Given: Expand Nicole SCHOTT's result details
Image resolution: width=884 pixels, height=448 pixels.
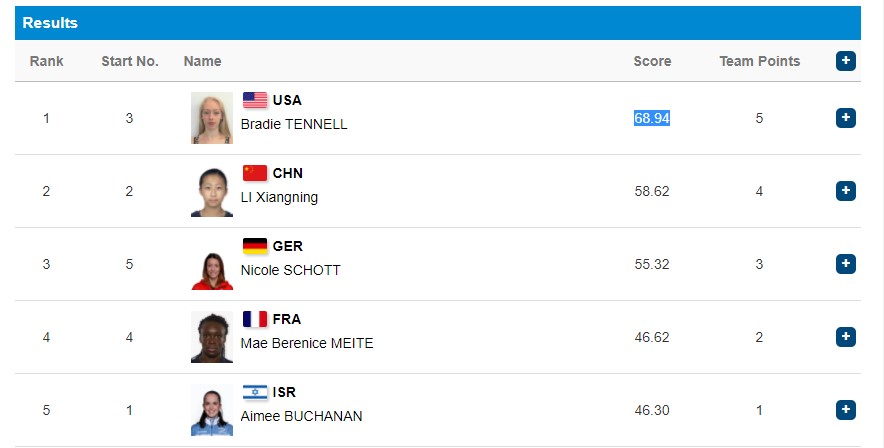Looking at the screenshot, I should coord(846,264).
